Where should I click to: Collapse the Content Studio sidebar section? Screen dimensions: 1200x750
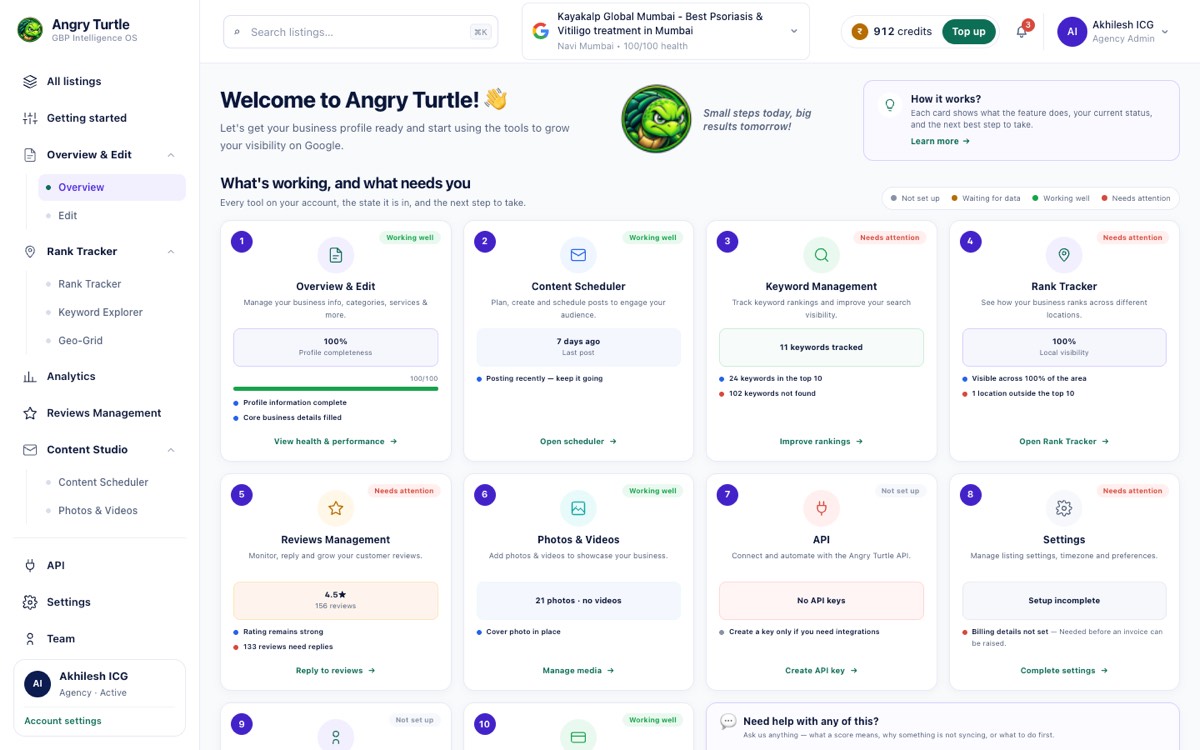click(x=171, y=450)
